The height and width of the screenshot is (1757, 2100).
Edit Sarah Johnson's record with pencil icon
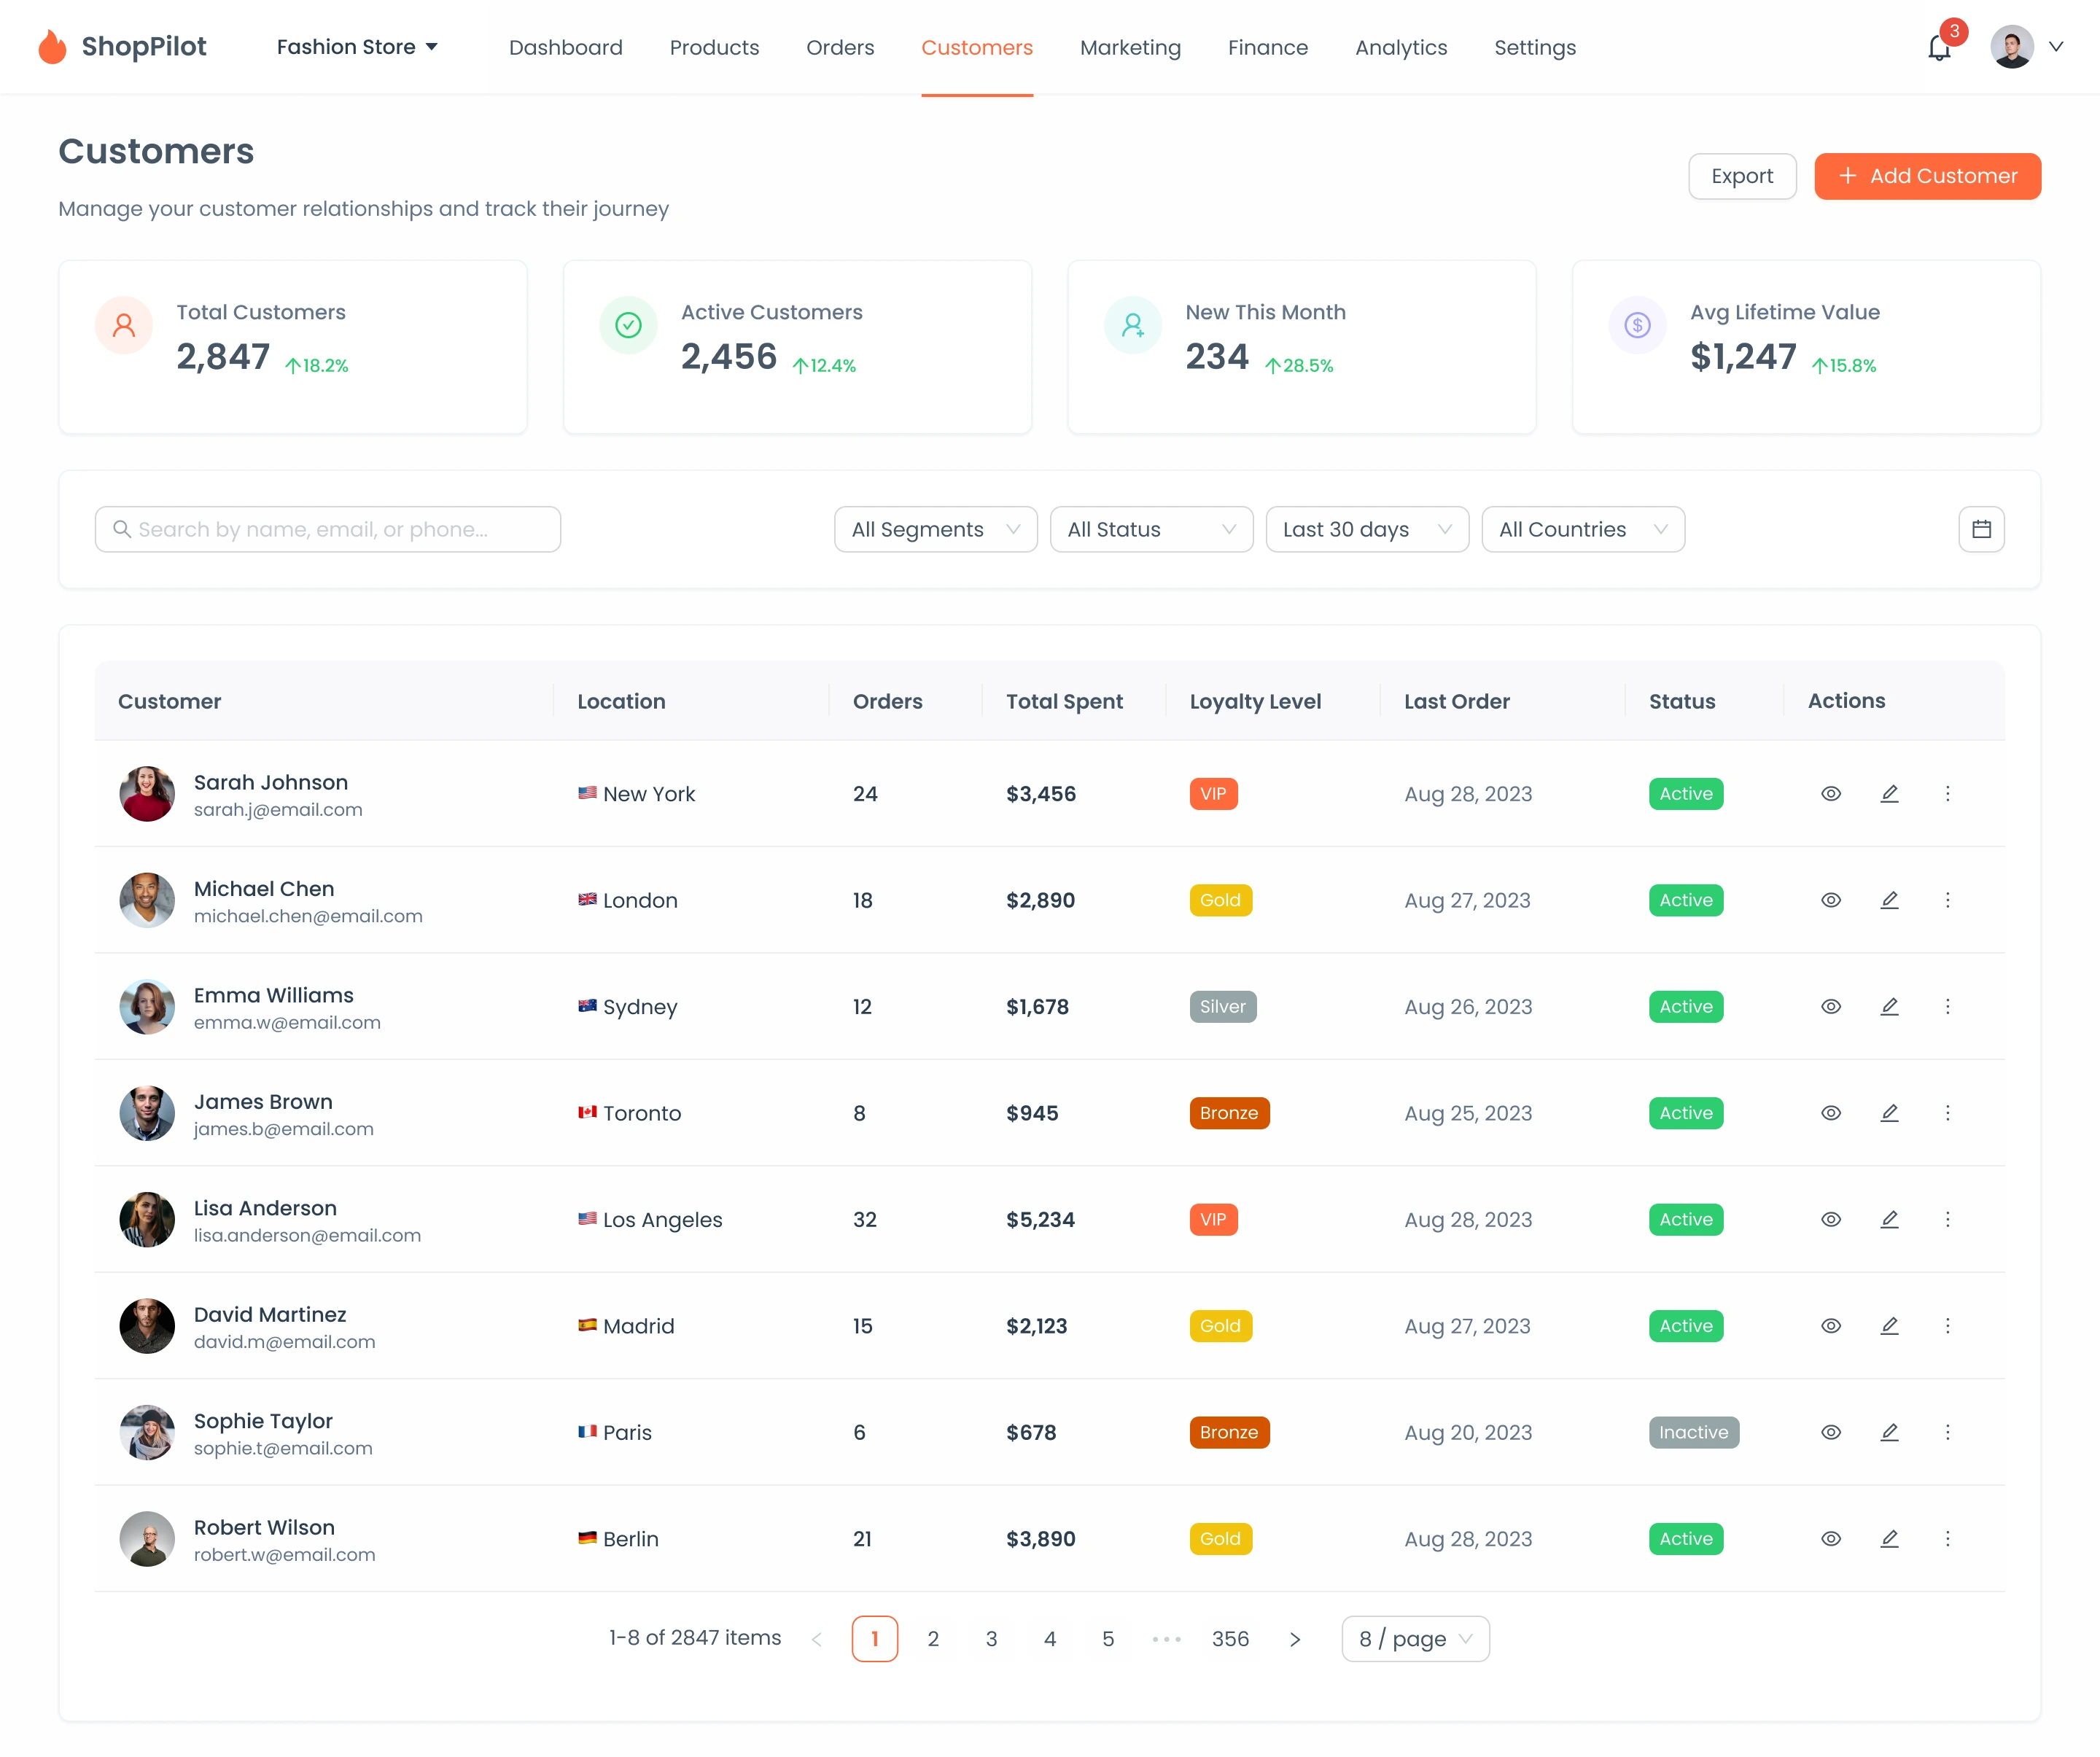coord(1888,794)
